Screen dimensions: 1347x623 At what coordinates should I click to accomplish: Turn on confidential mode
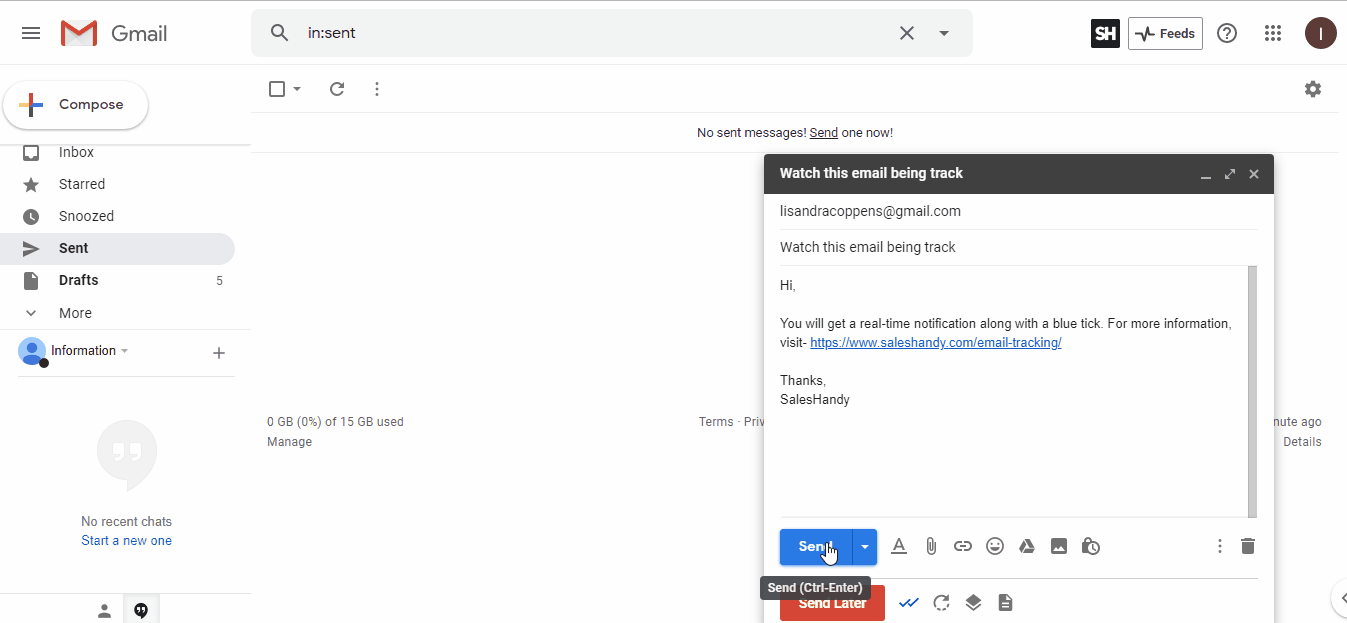pyautogui.click(x=1091, y=546)
